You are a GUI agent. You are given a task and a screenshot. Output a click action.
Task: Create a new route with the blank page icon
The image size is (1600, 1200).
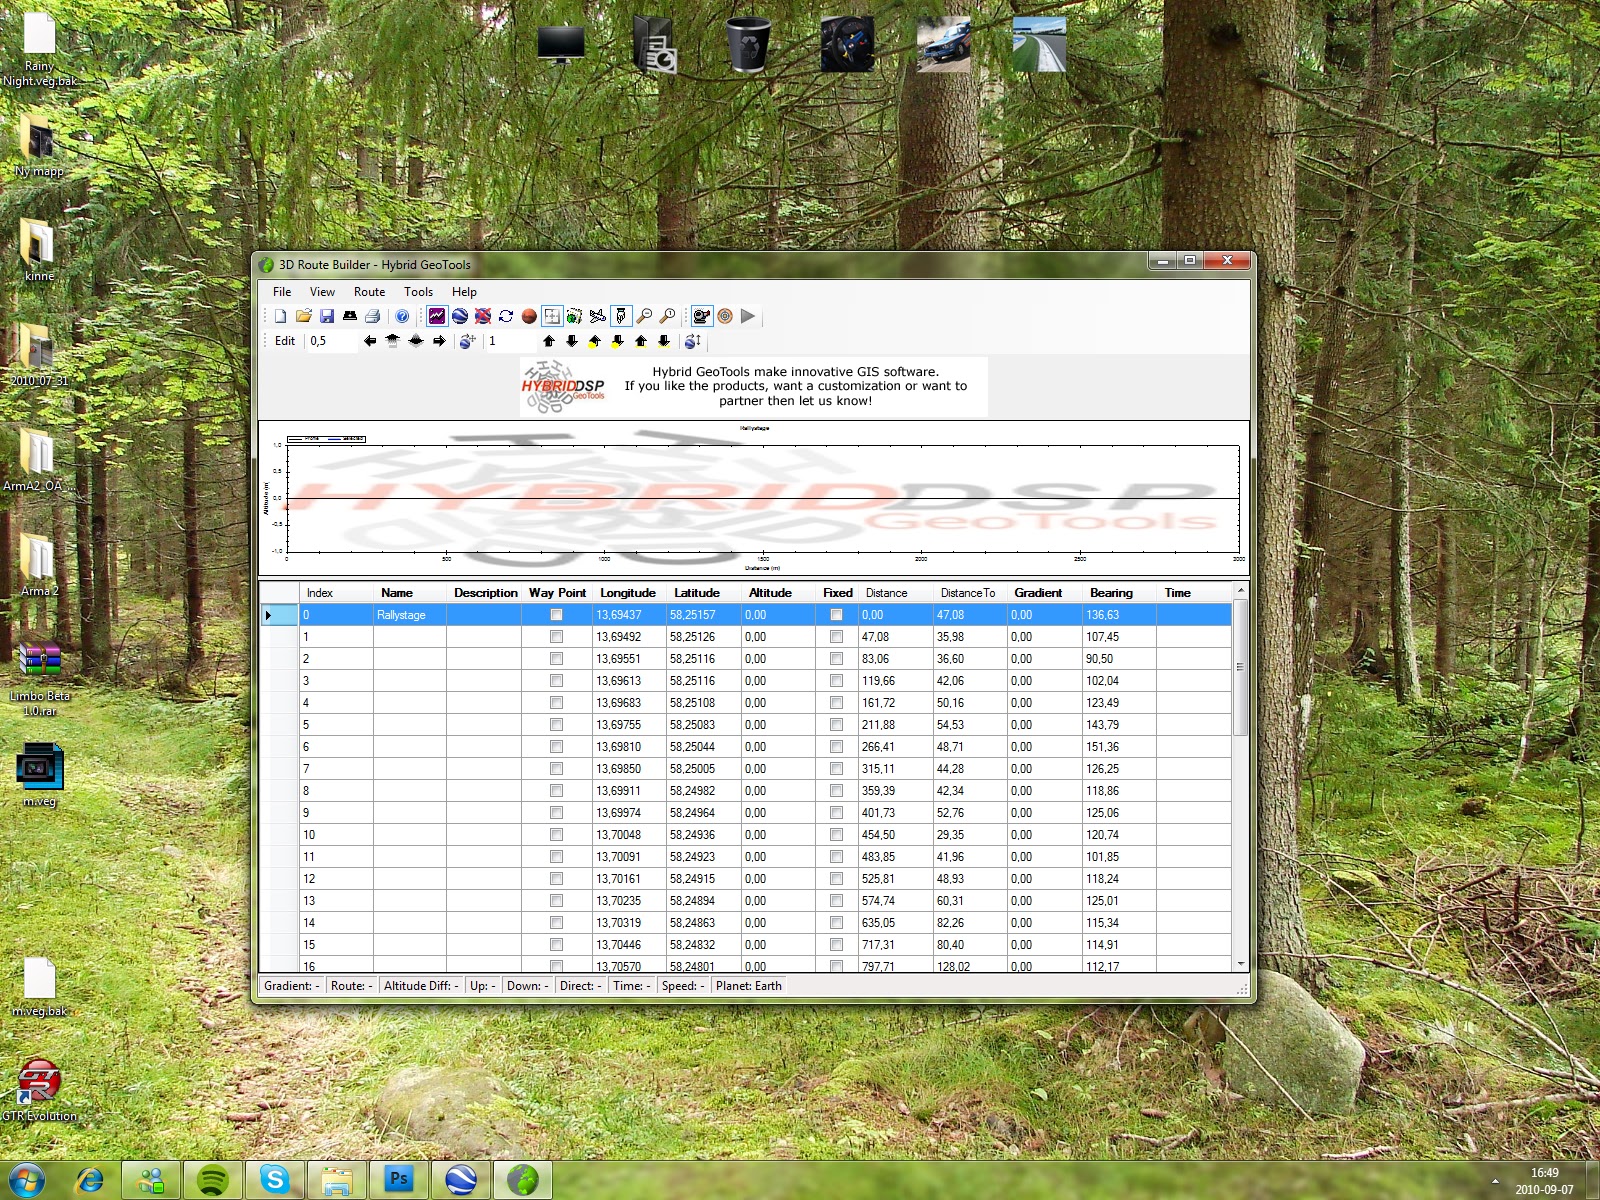coord(281,316)
